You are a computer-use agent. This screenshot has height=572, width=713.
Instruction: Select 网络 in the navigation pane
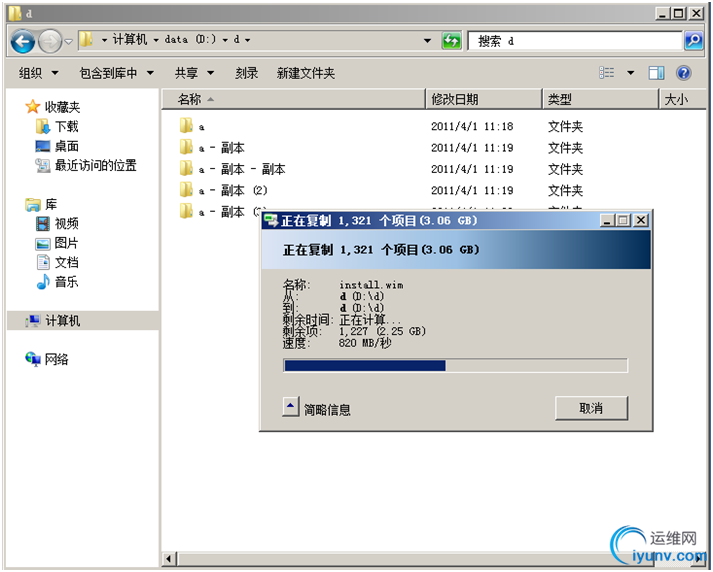point(56,359)
